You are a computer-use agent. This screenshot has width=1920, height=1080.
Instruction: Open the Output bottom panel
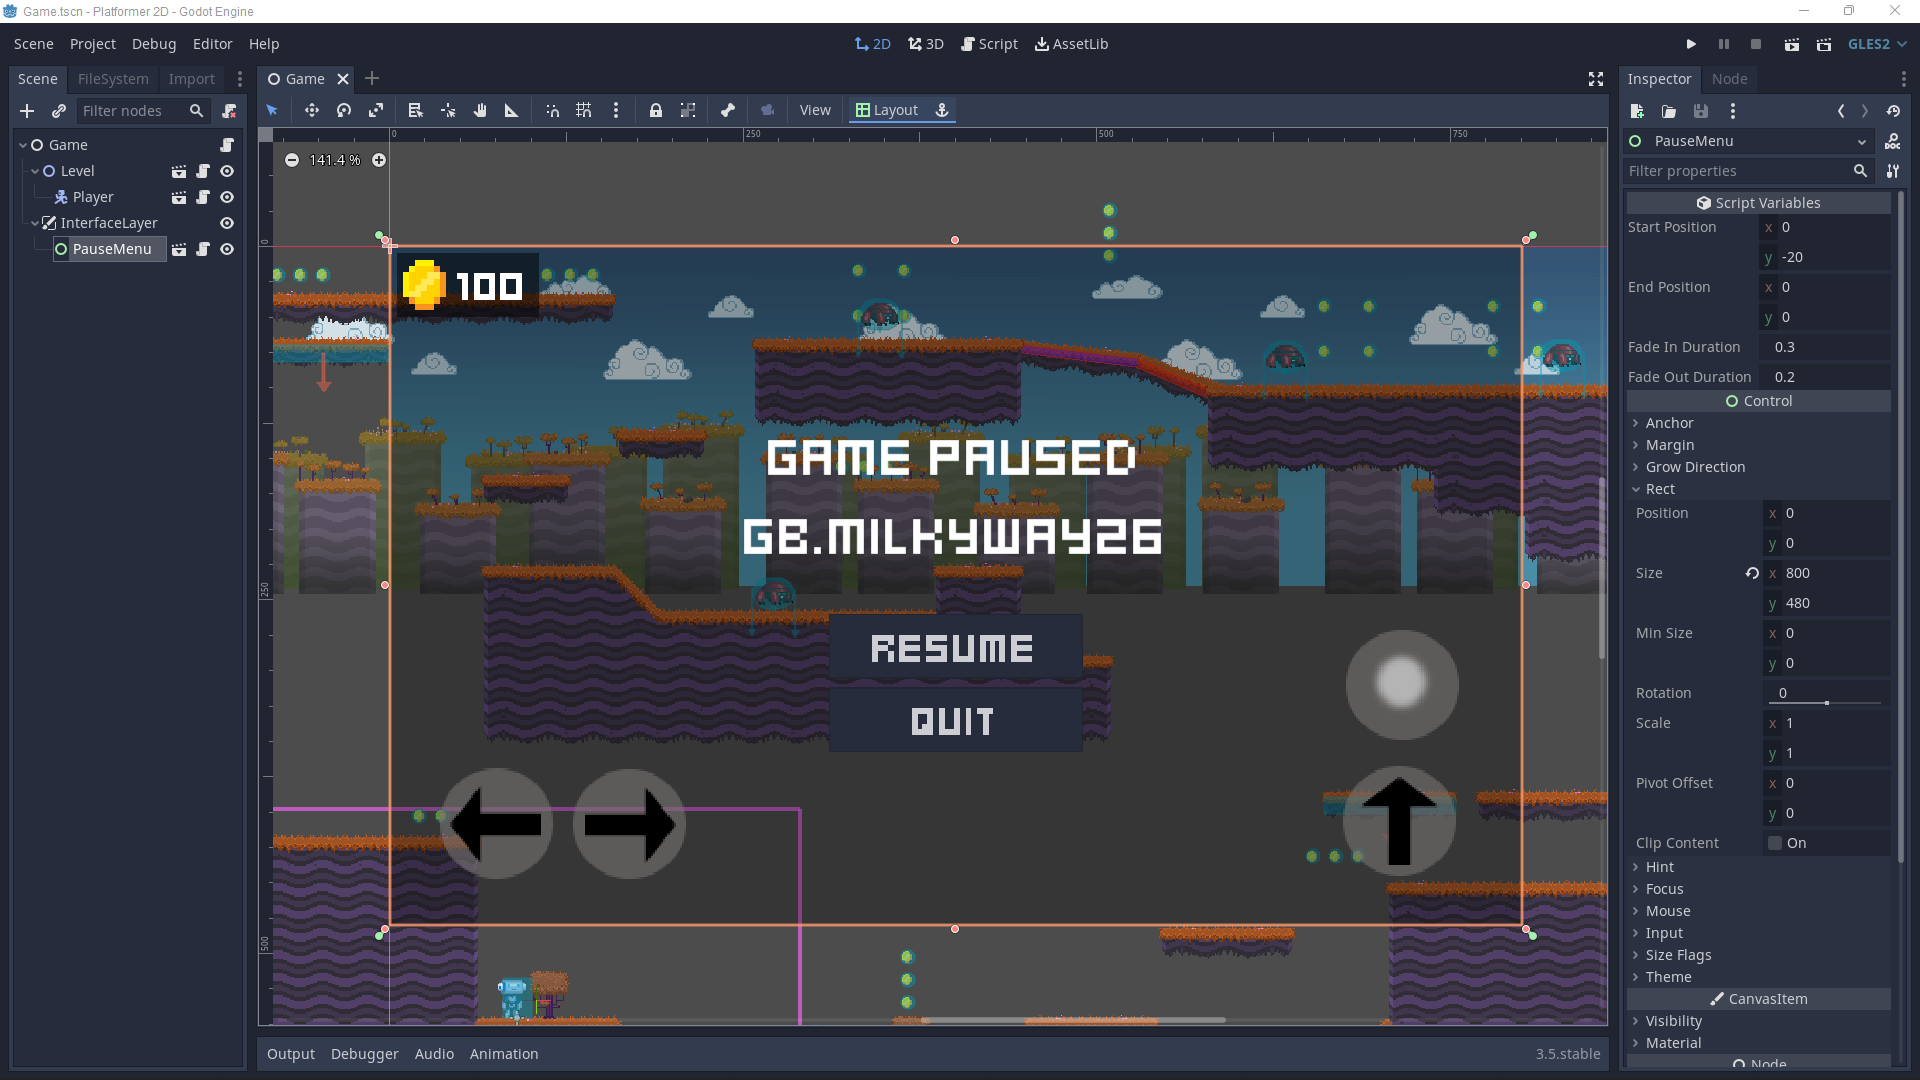click(x=291, y=1054)
